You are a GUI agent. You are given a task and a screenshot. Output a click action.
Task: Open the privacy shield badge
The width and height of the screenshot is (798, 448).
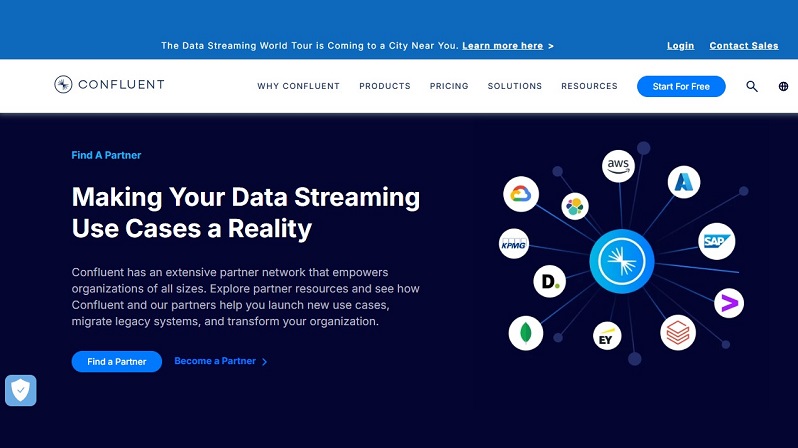coord(21,390)
